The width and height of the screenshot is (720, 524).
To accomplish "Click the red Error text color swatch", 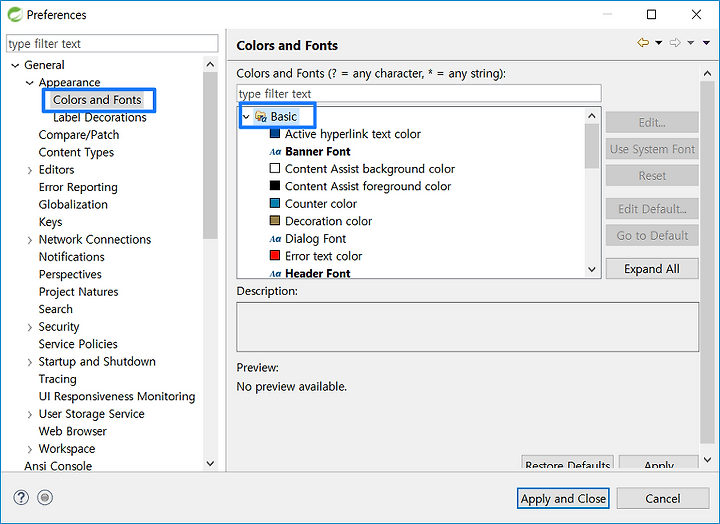I will (275, 255).
